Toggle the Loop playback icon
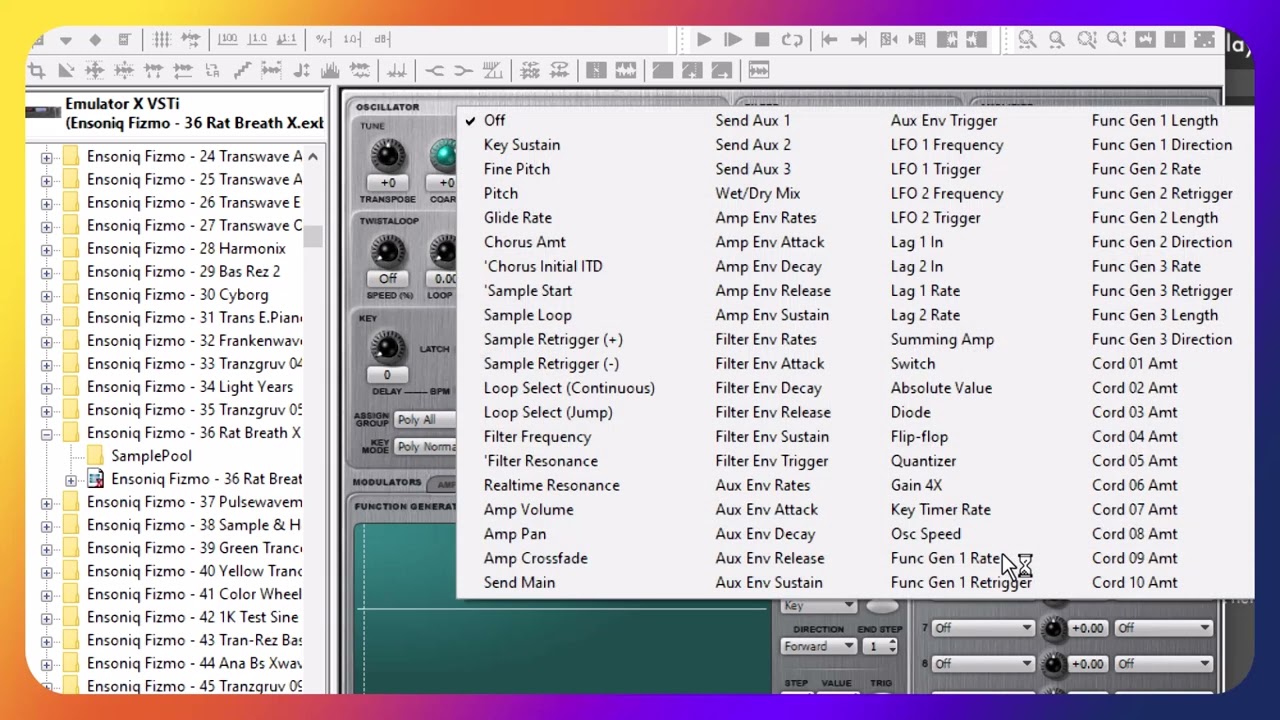Viewport: 1280px width, 720px height. tap(792, 40)
